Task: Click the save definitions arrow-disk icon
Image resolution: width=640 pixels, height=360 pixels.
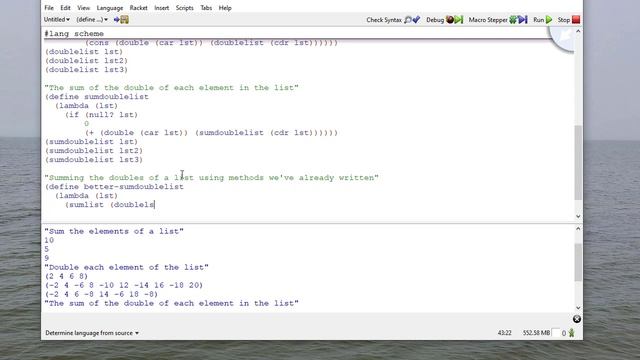Action: (121, 20)
